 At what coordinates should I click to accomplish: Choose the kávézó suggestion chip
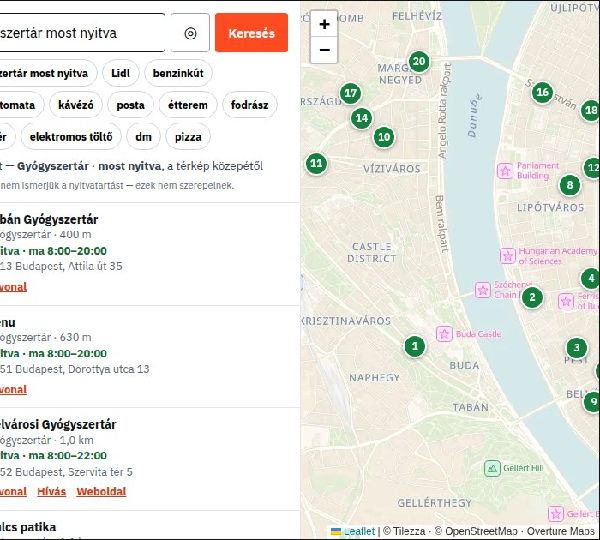pos(76,105)
